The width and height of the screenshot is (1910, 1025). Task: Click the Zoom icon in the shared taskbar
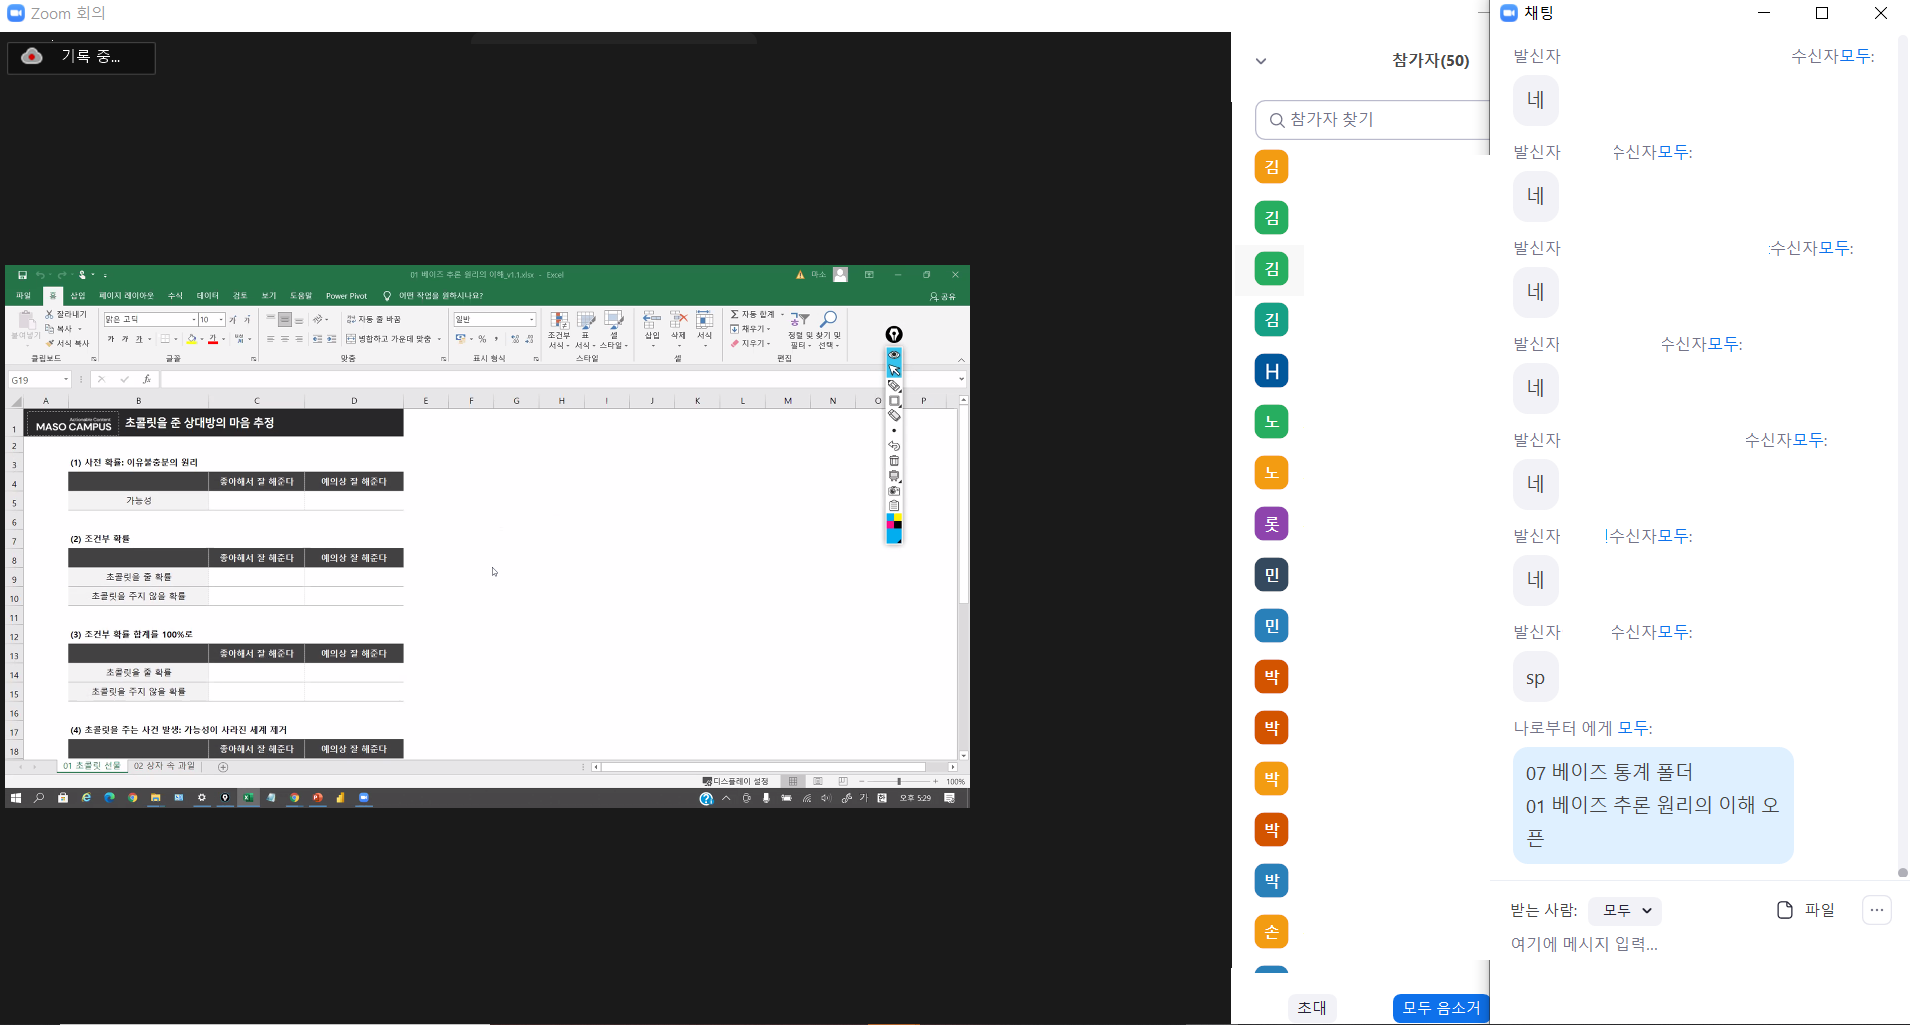coord(364,798)
